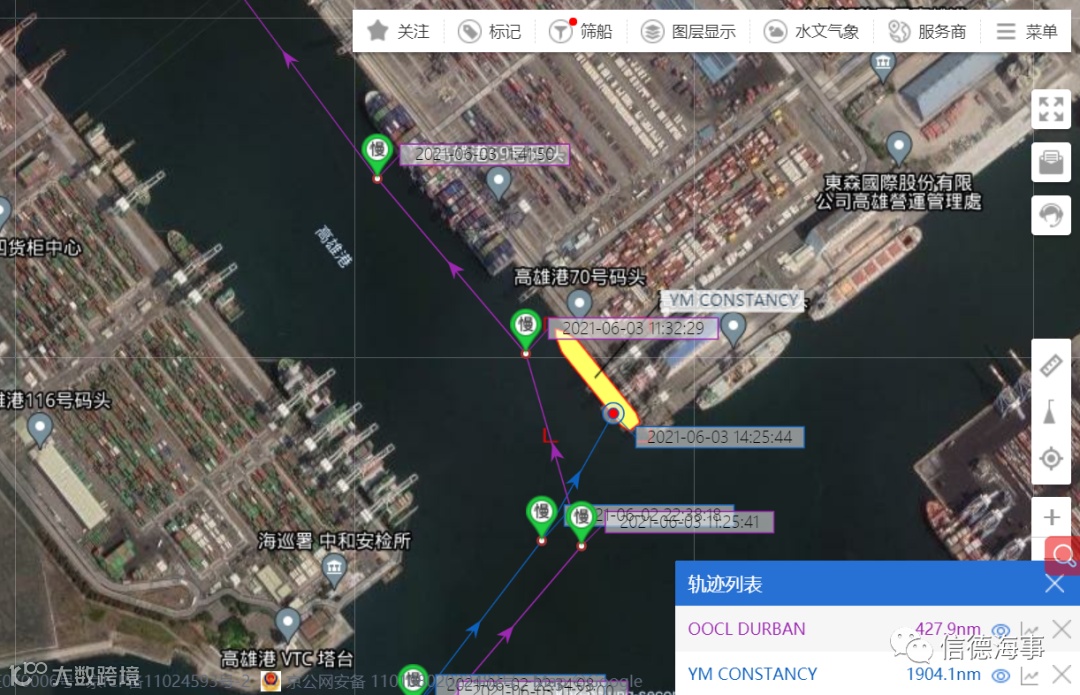Click the 東森國際股份有限公司 location pin

(x=899, y=147)
